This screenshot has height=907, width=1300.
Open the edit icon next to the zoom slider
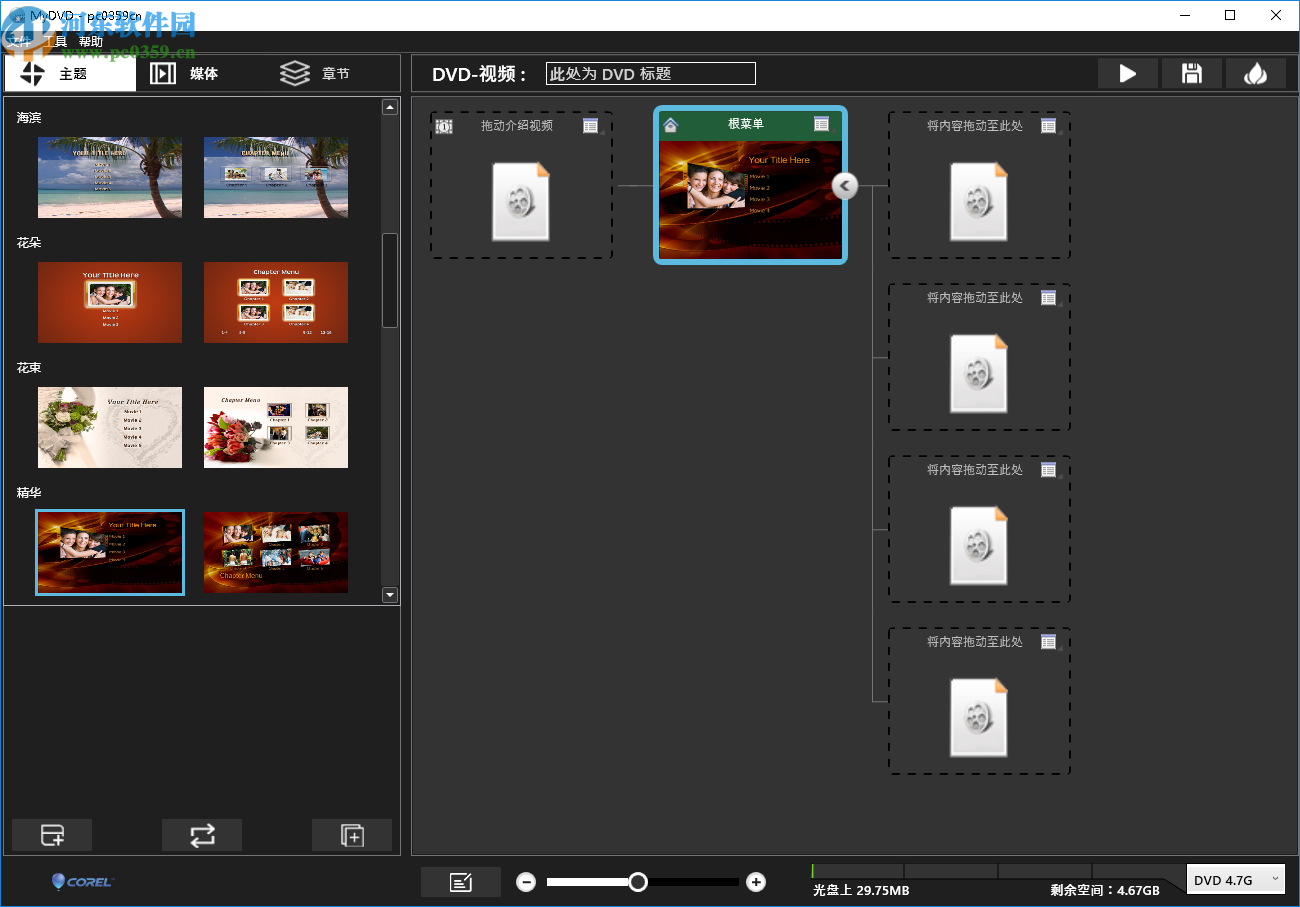460,882
